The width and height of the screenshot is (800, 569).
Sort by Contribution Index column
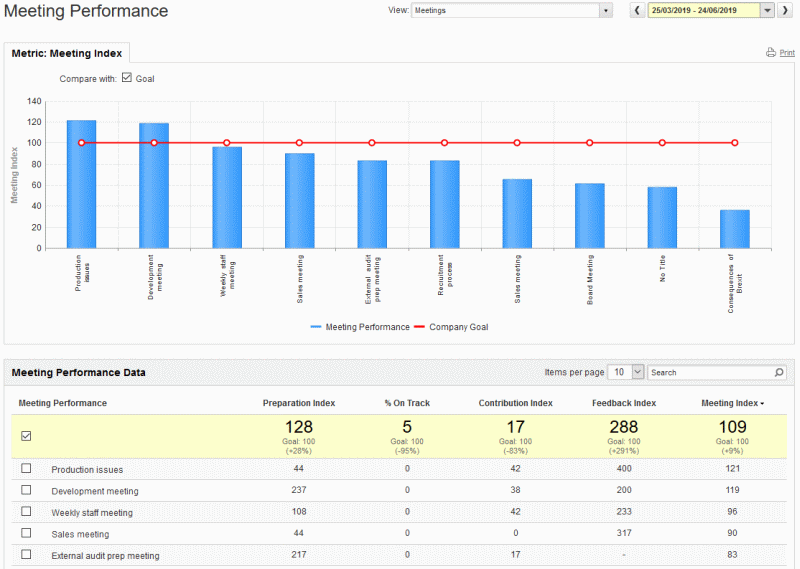coord(515,403)
